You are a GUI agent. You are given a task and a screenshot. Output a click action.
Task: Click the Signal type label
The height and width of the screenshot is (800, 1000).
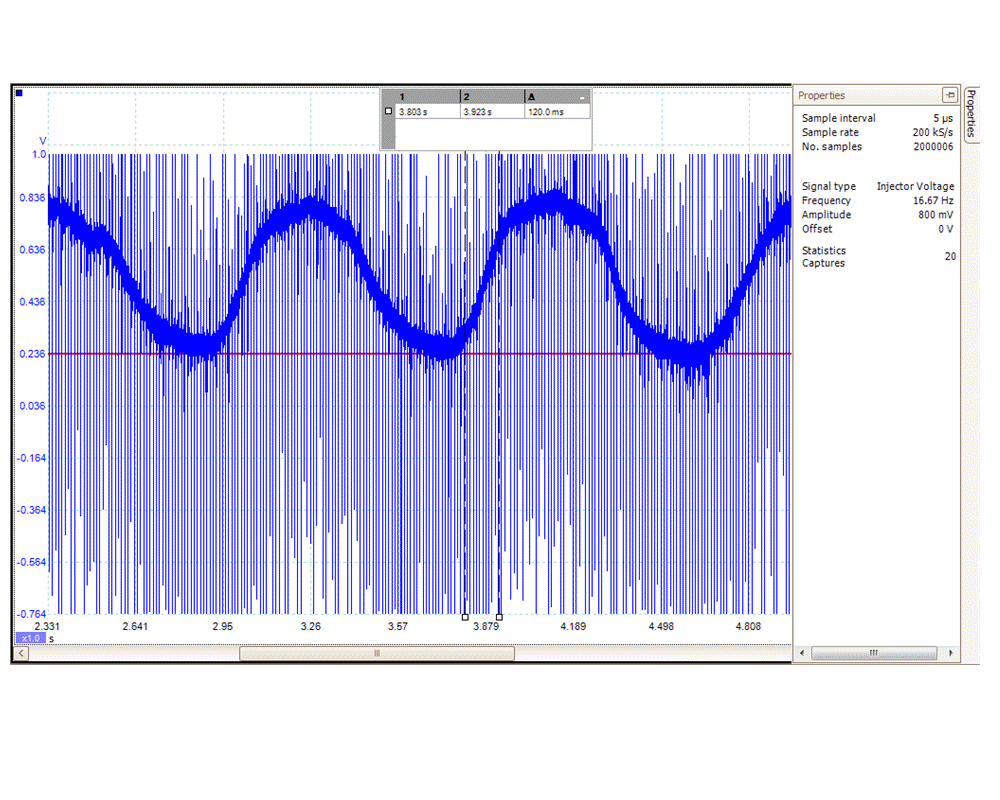829,186
